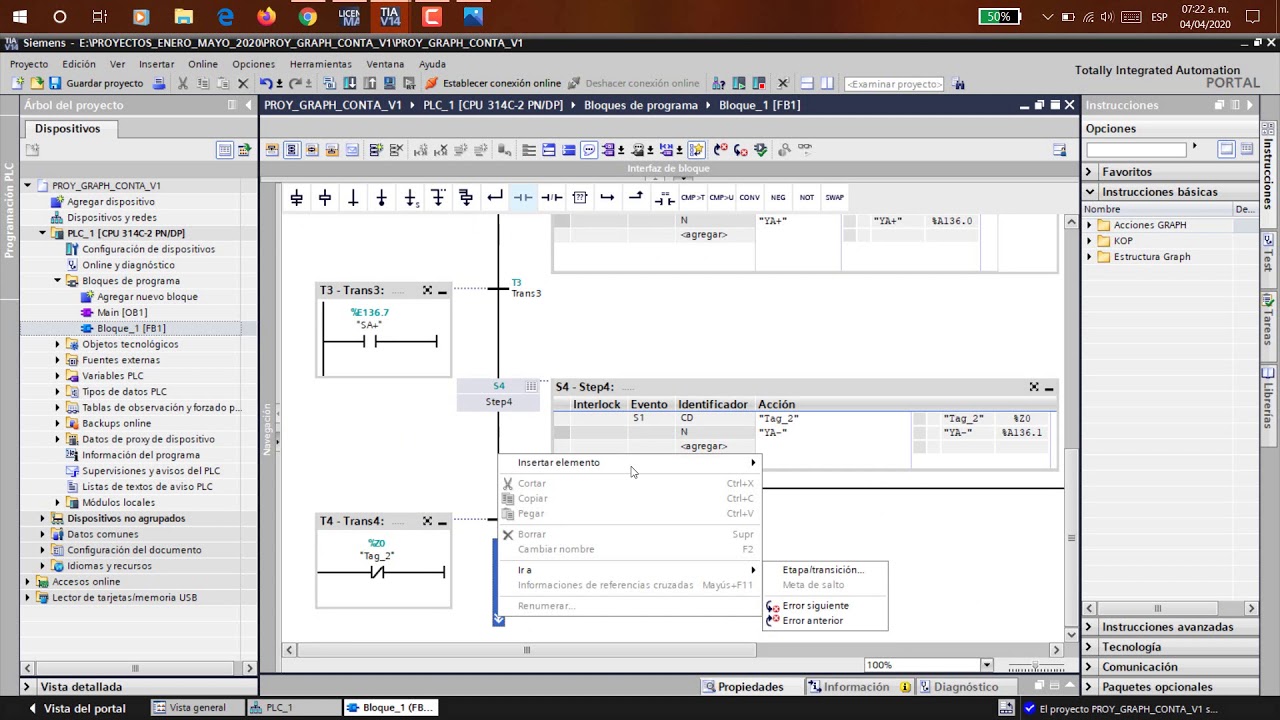The height and width of the screenshot is (720, 1280).
Task: Click the S4 step table icon
Action: tap(531, 386)
